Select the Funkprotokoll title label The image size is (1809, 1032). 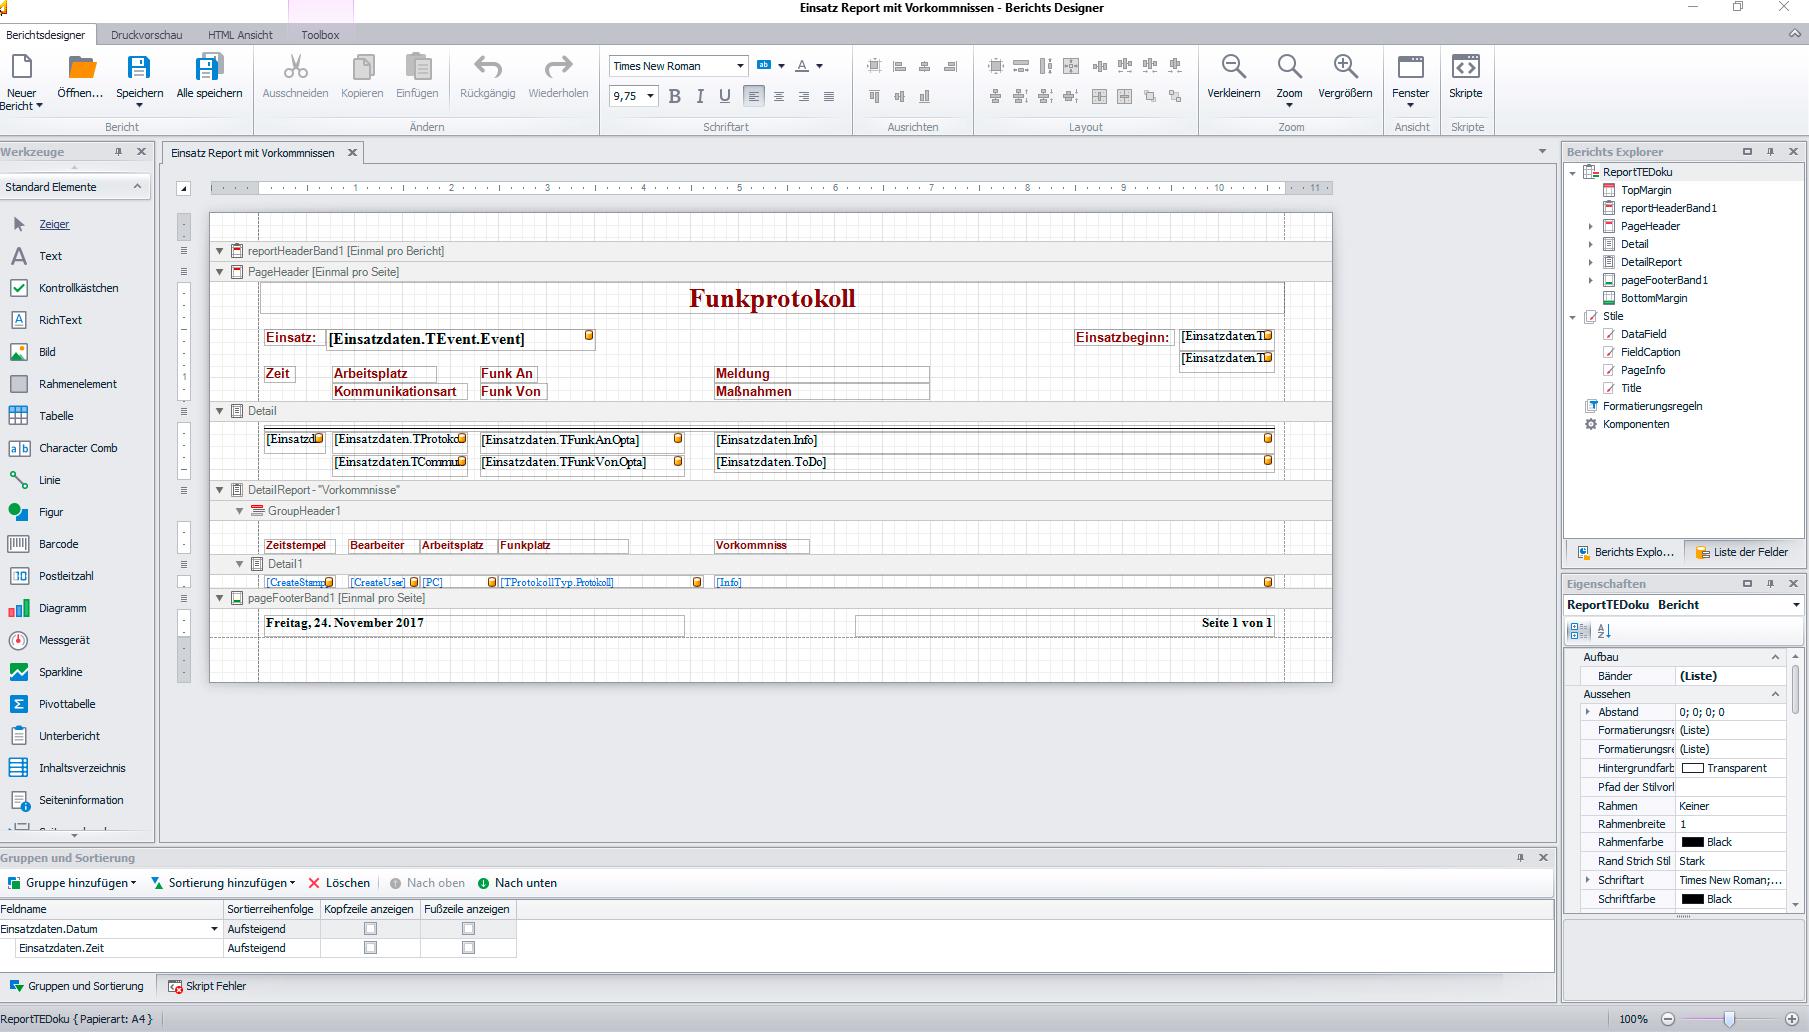tap(771, 298)
